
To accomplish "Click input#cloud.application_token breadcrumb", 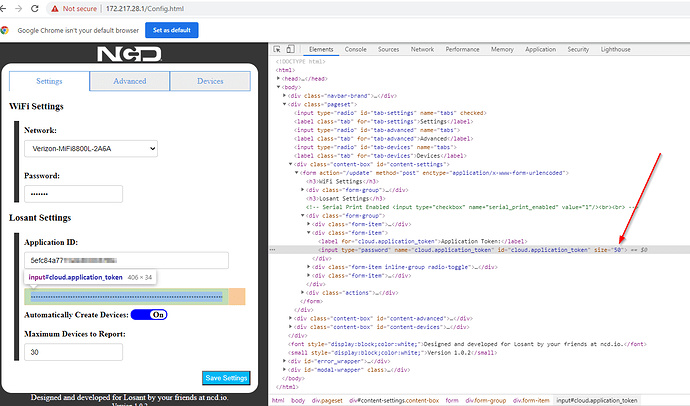I will 597,400.
